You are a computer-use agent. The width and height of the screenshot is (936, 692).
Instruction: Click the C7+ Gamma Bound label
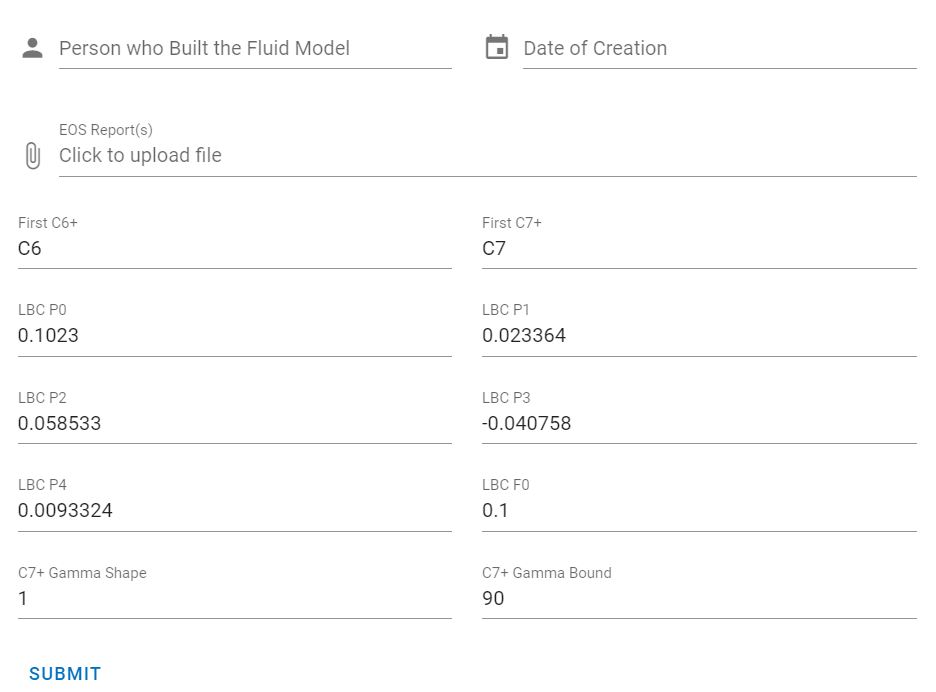547,573
